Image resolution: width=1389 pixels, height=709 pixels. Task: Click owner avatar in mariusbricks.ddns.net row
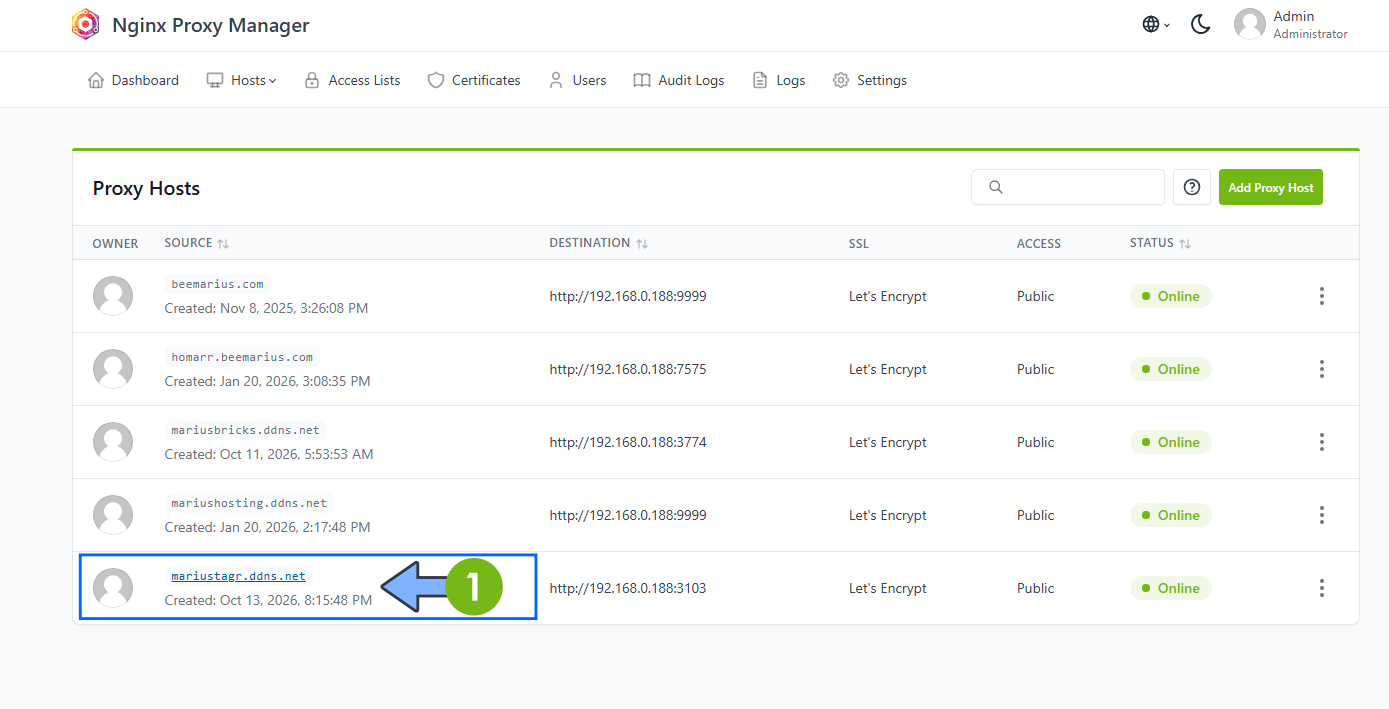pyautogui.click(x=113, y=442)
